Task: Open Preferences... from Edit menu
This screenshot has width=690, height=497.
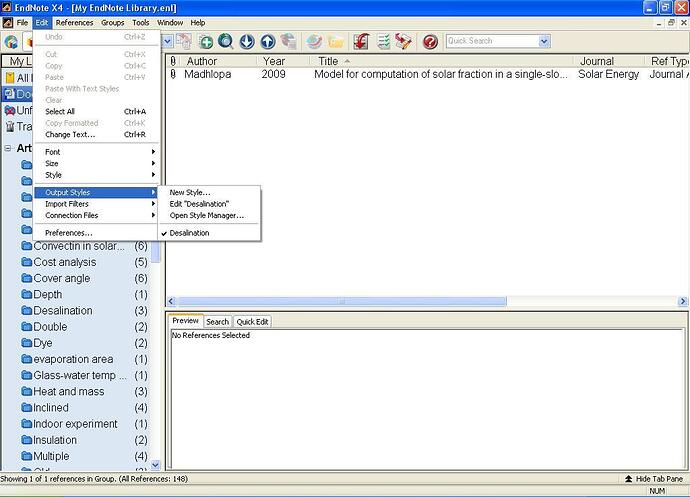Action: coord(96,233)
